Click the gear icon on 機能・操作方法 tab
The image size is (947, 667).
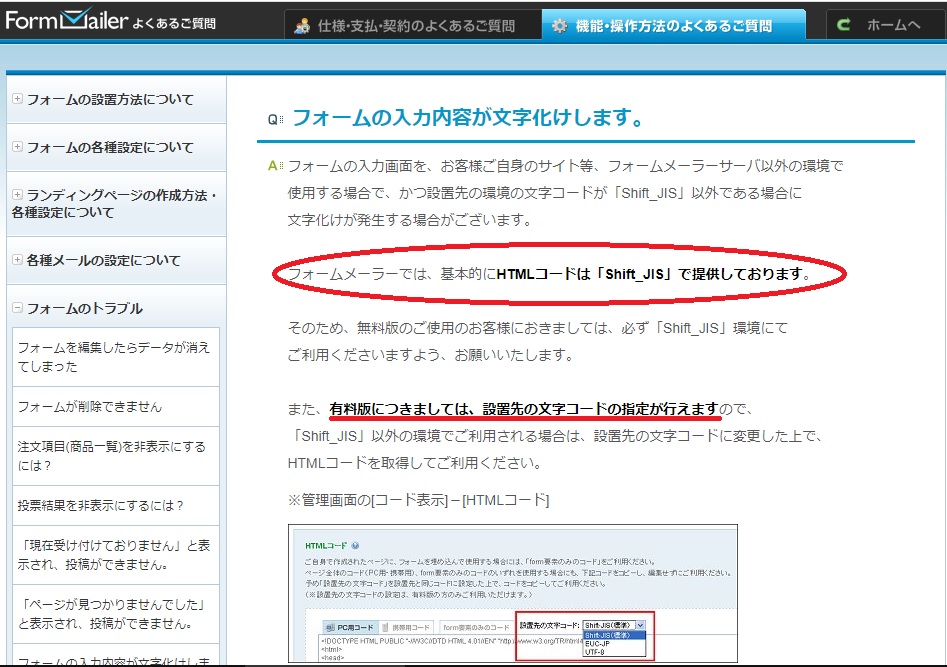(559, 26)
